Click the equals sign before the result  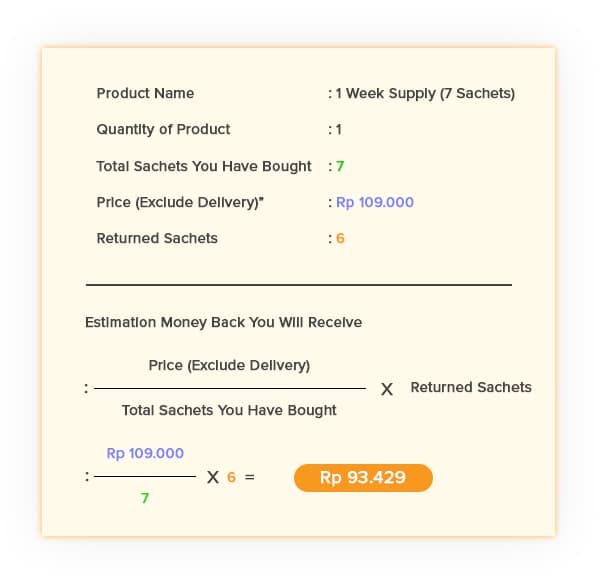coord(249,477)
